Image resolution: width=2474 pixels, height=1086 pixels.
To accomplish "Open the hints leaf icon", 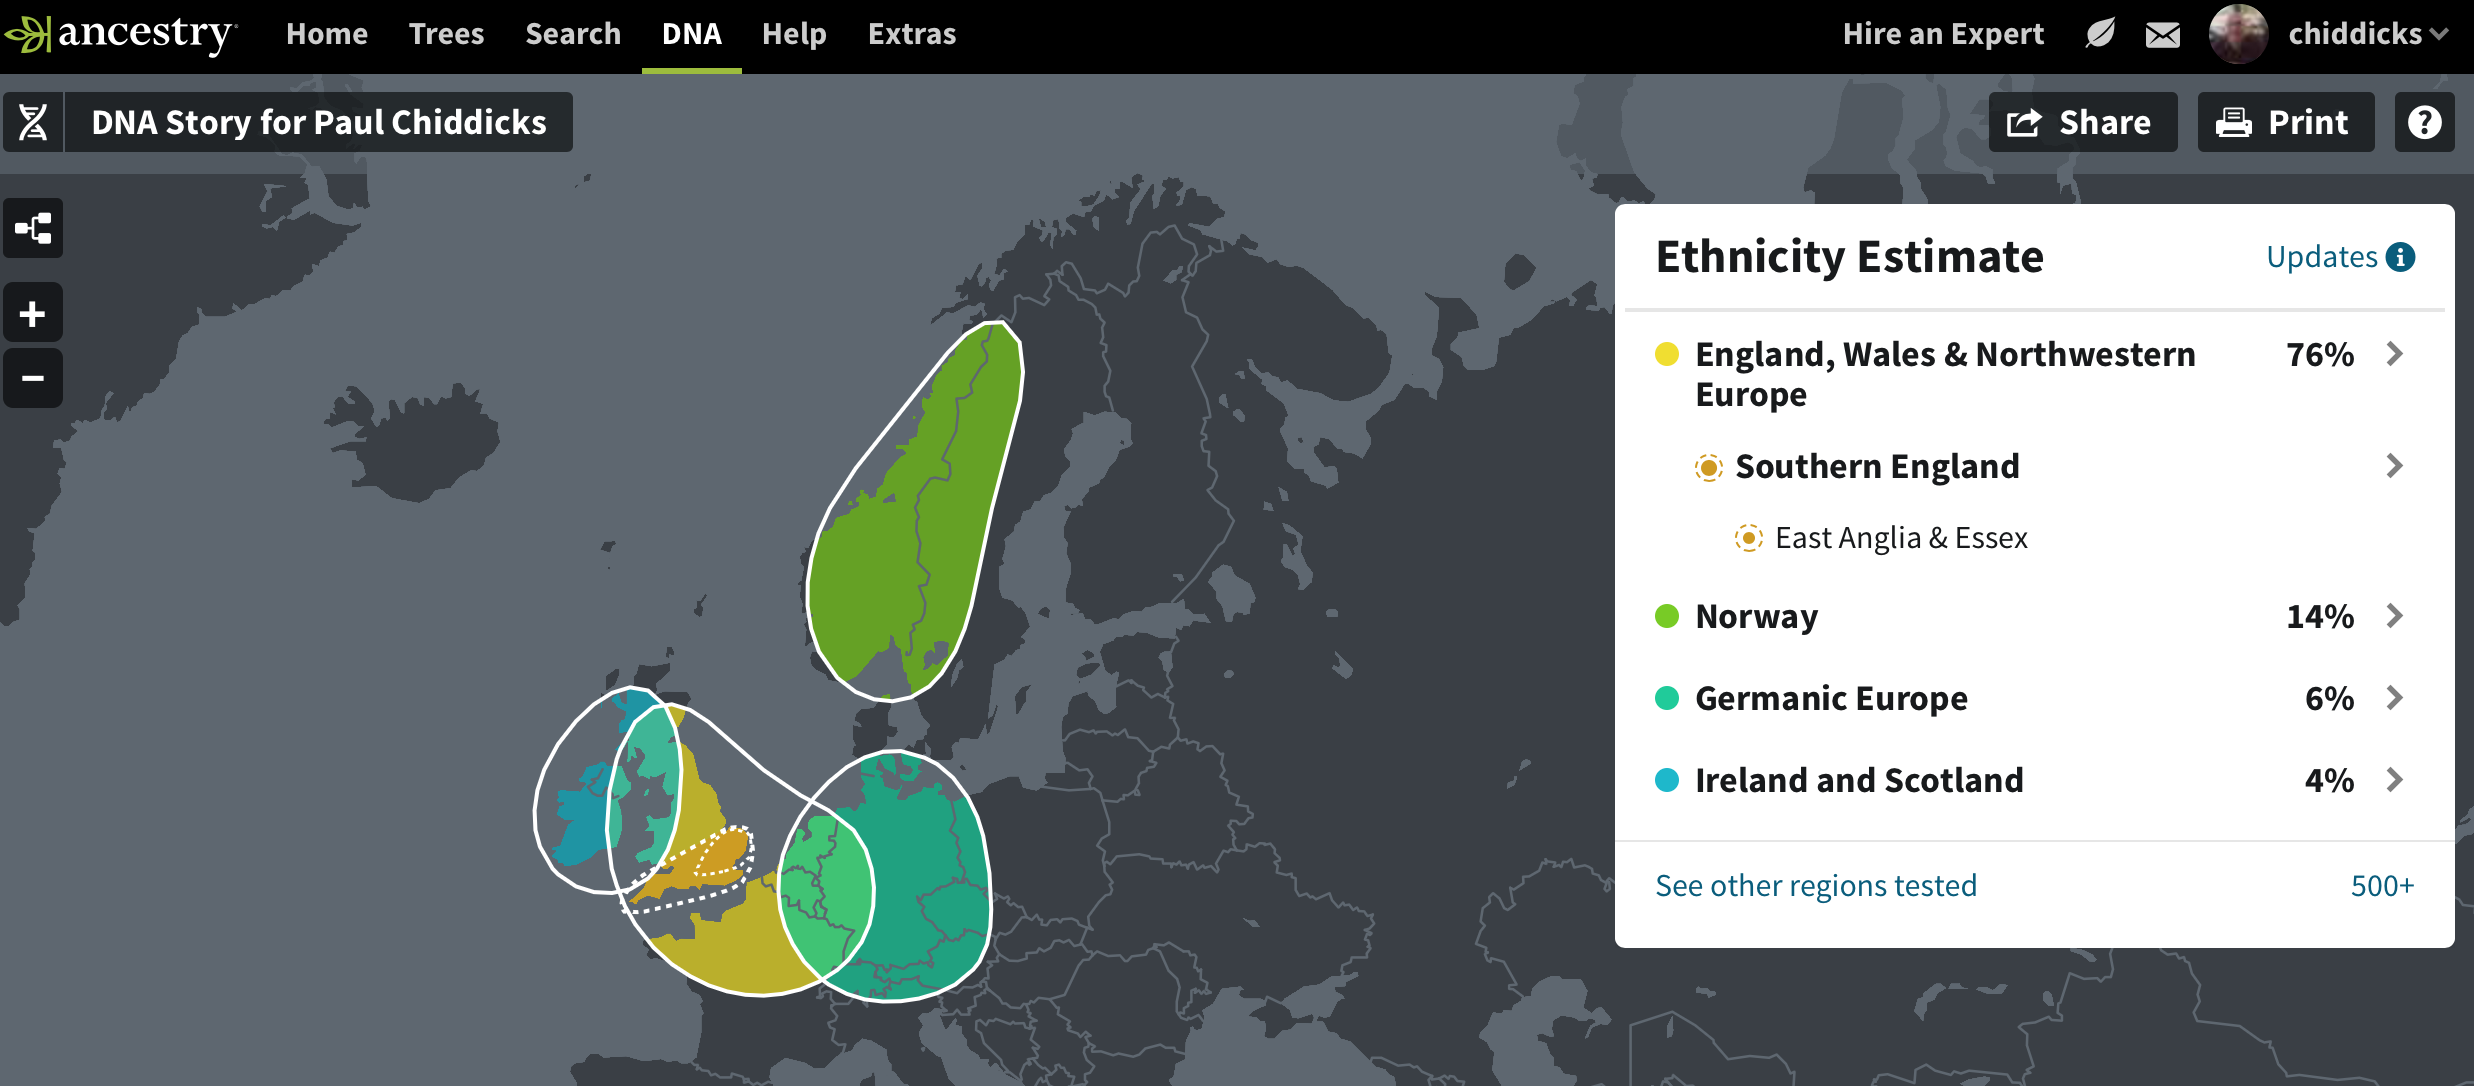I will (x=2100, y=34).
